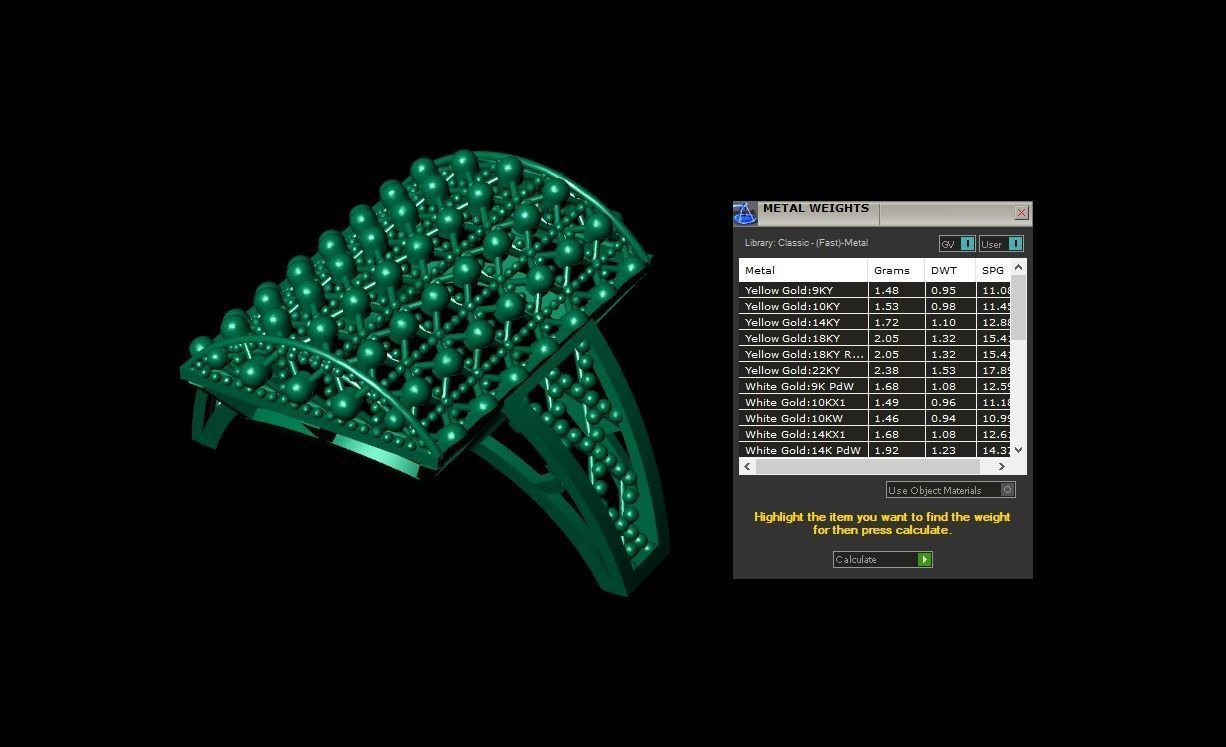Click the Metal Weights scale icon

745,213
